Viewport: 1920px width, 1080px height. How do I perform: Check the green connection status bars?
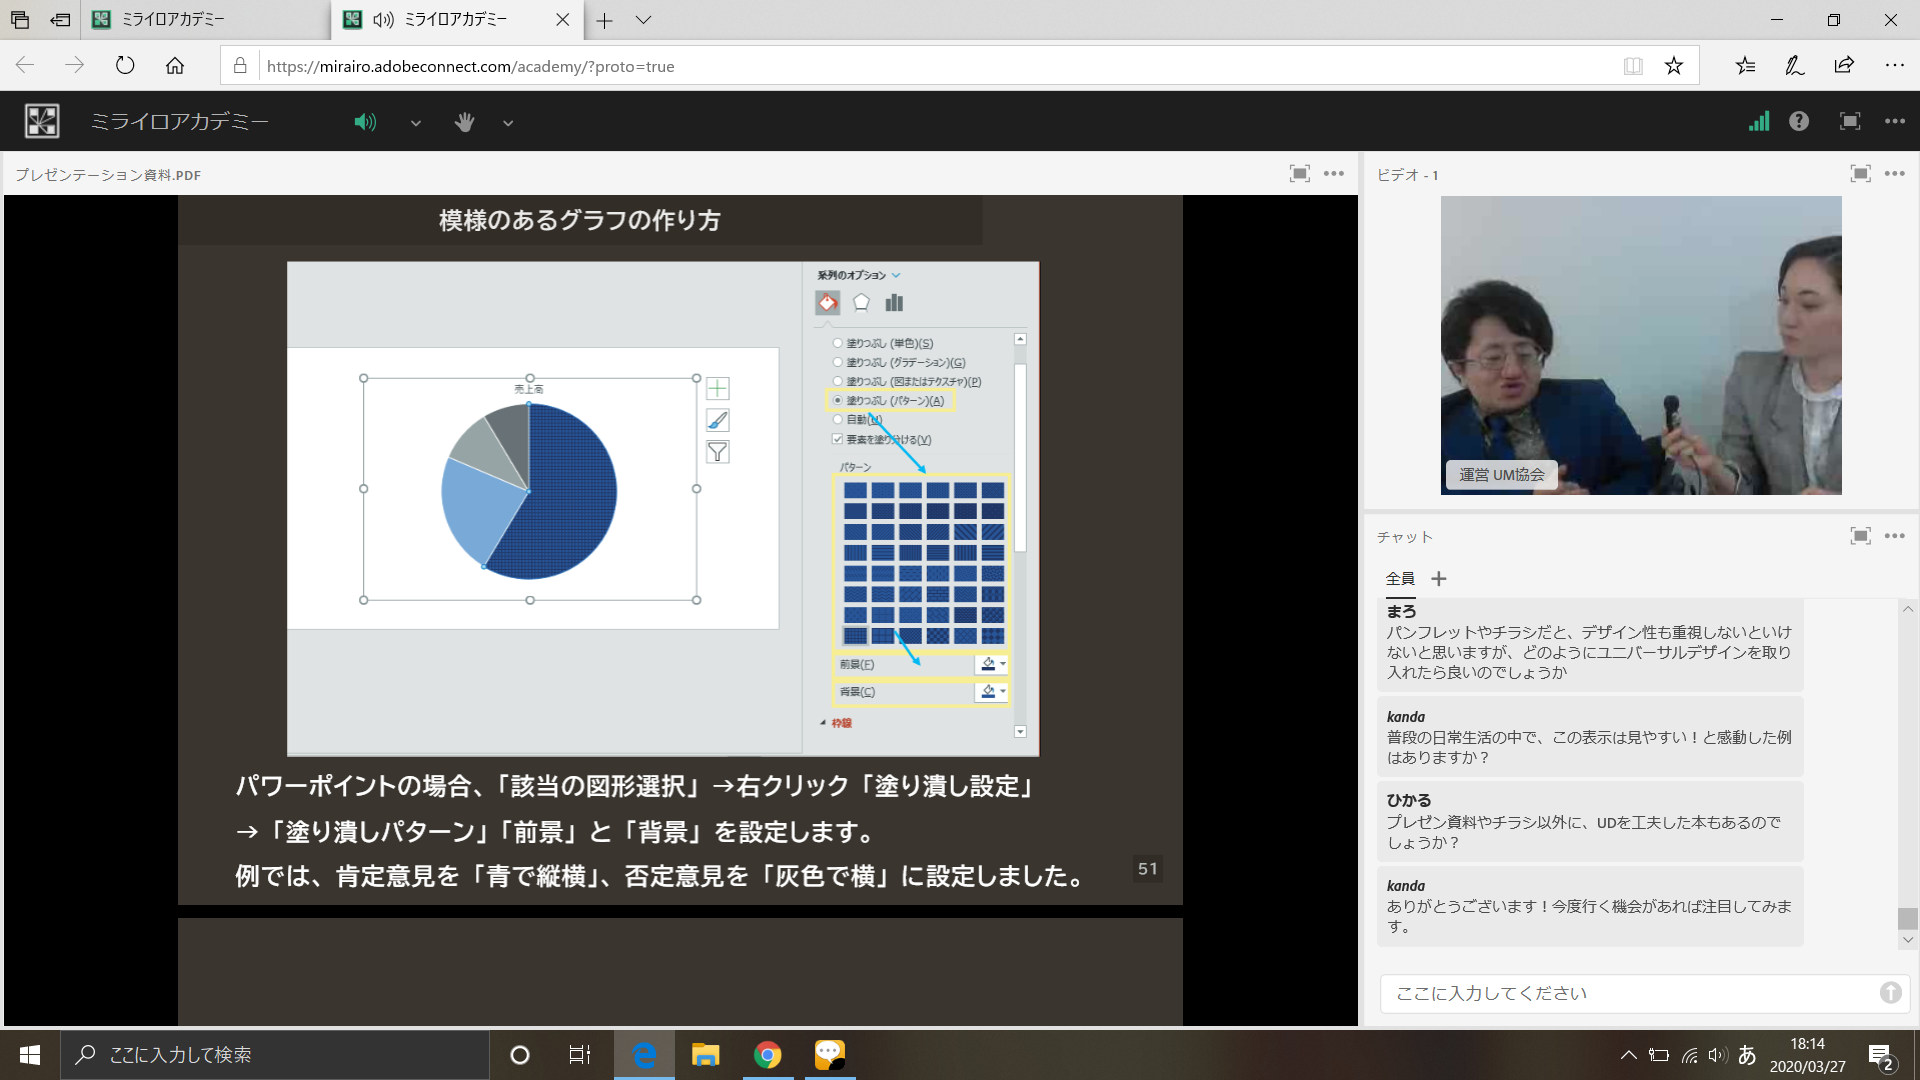1759,121
